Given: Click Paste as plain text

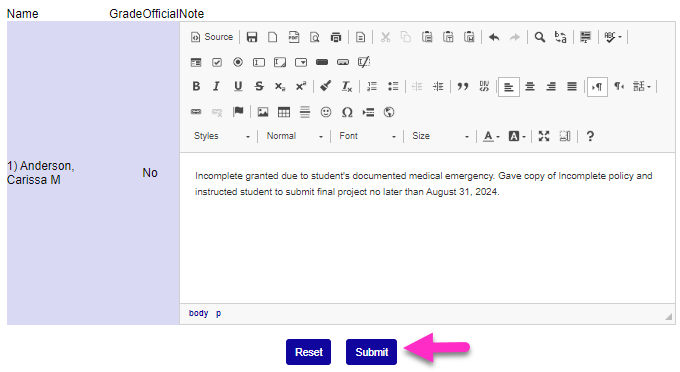Looking at the screenshot, I should [448, 37].
